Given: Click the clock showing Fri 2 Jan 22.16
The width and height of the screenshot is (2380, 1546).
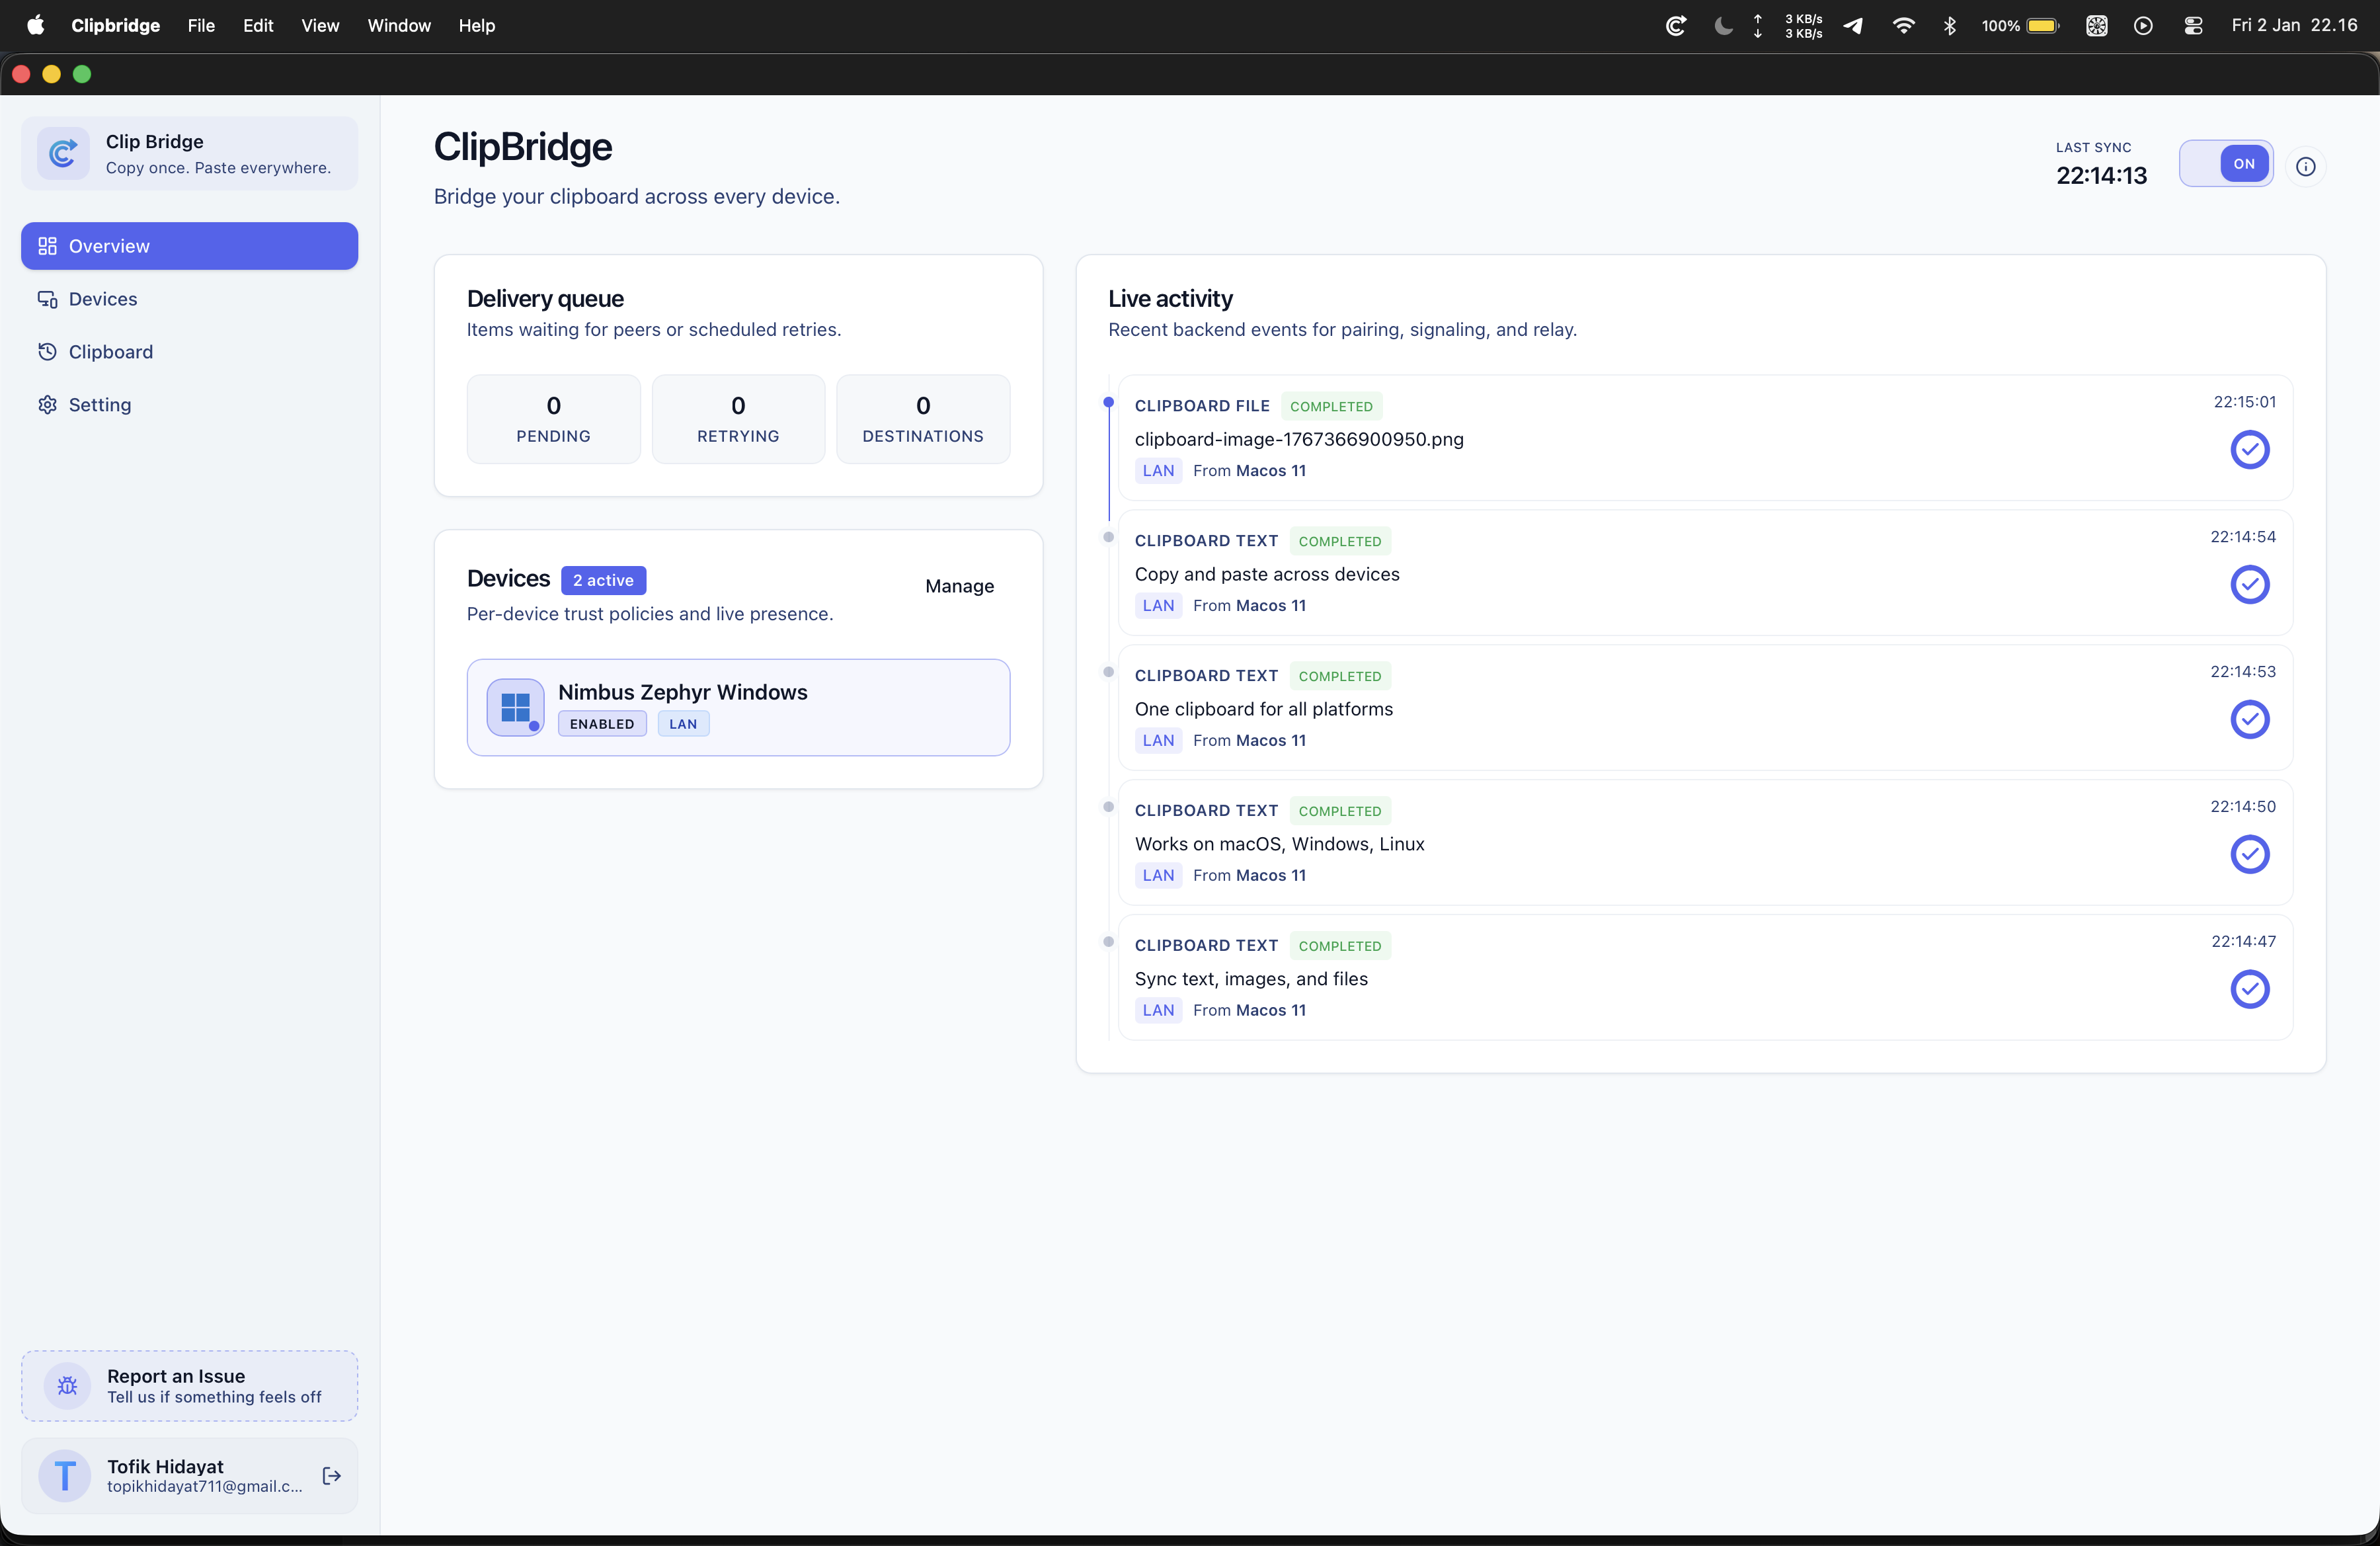Looking at the screenshot, I should coord(2294,25).
